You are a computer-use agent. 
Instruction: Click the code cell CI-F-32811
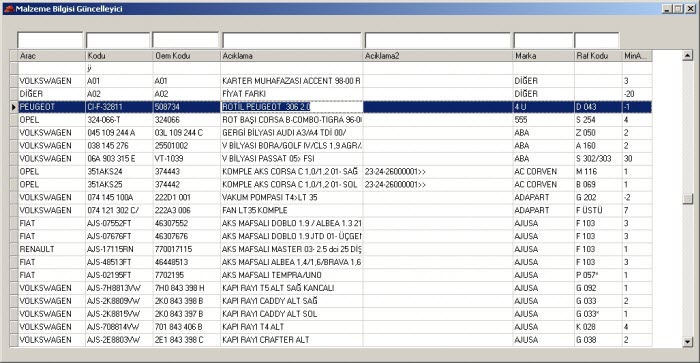tap(119, 107)
